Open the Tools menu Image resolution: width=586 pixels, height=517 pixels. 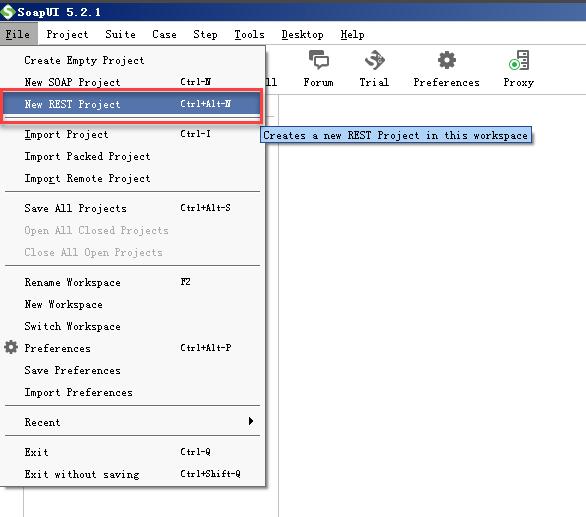[x=249, y=34]
